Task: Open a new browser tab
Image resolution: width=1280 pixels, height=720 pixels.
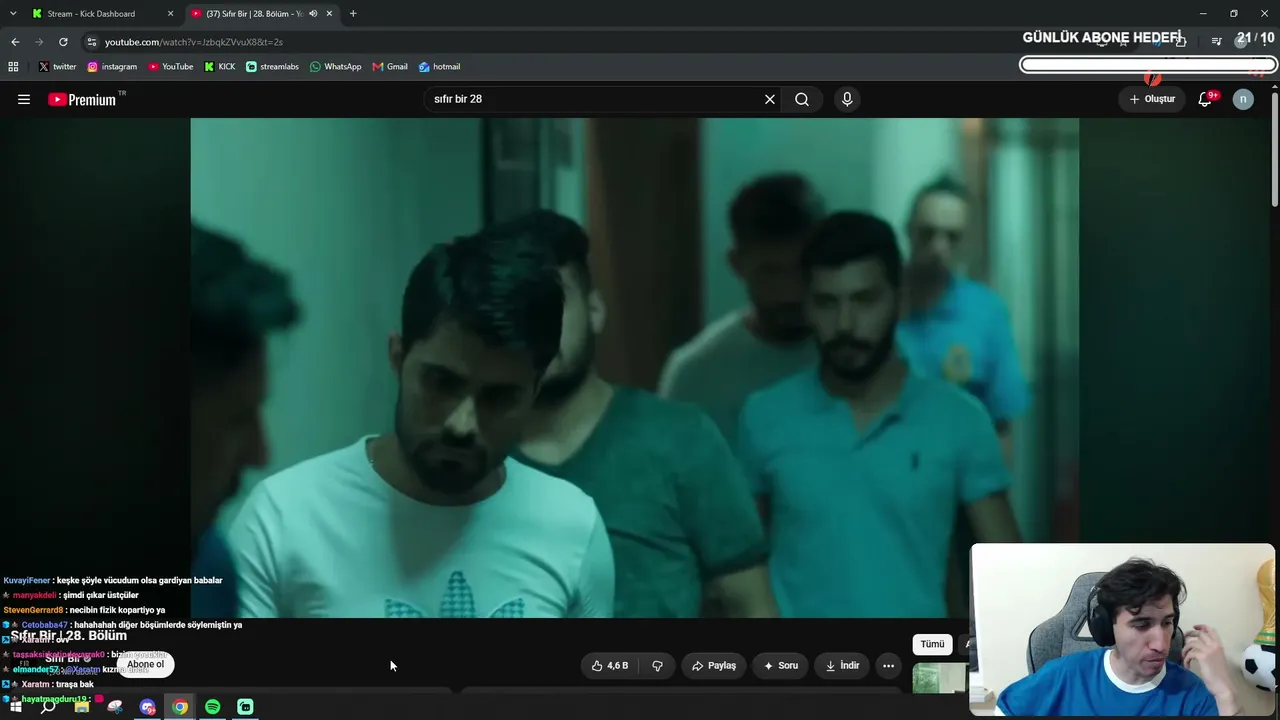Action: [x=353, y=14]
